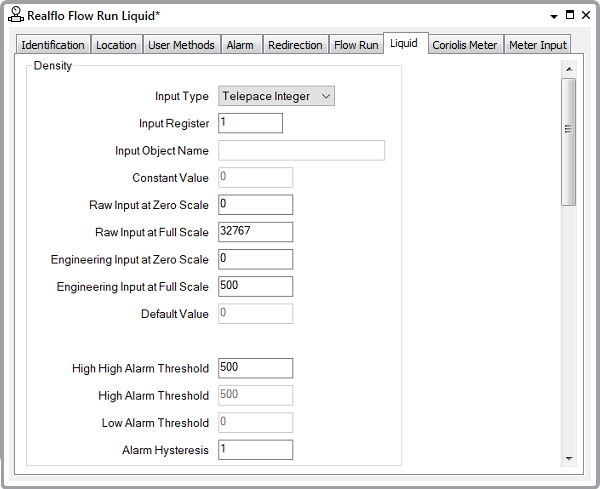Select the User Methods tab
The width and height of the screenshot is (600, 489).
181,45
